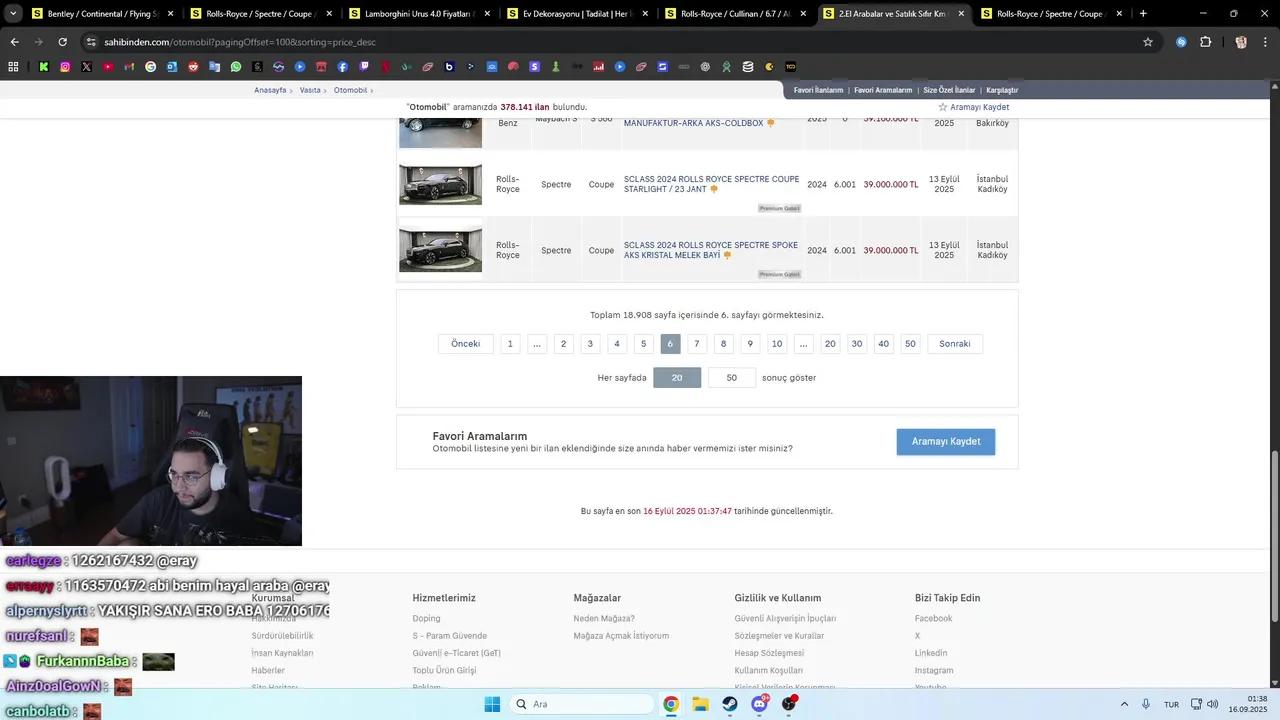1280x720 pixels.
Task: Open the Twitch bookmark icon
Action: pyautogui.click(x=364, y=67)
